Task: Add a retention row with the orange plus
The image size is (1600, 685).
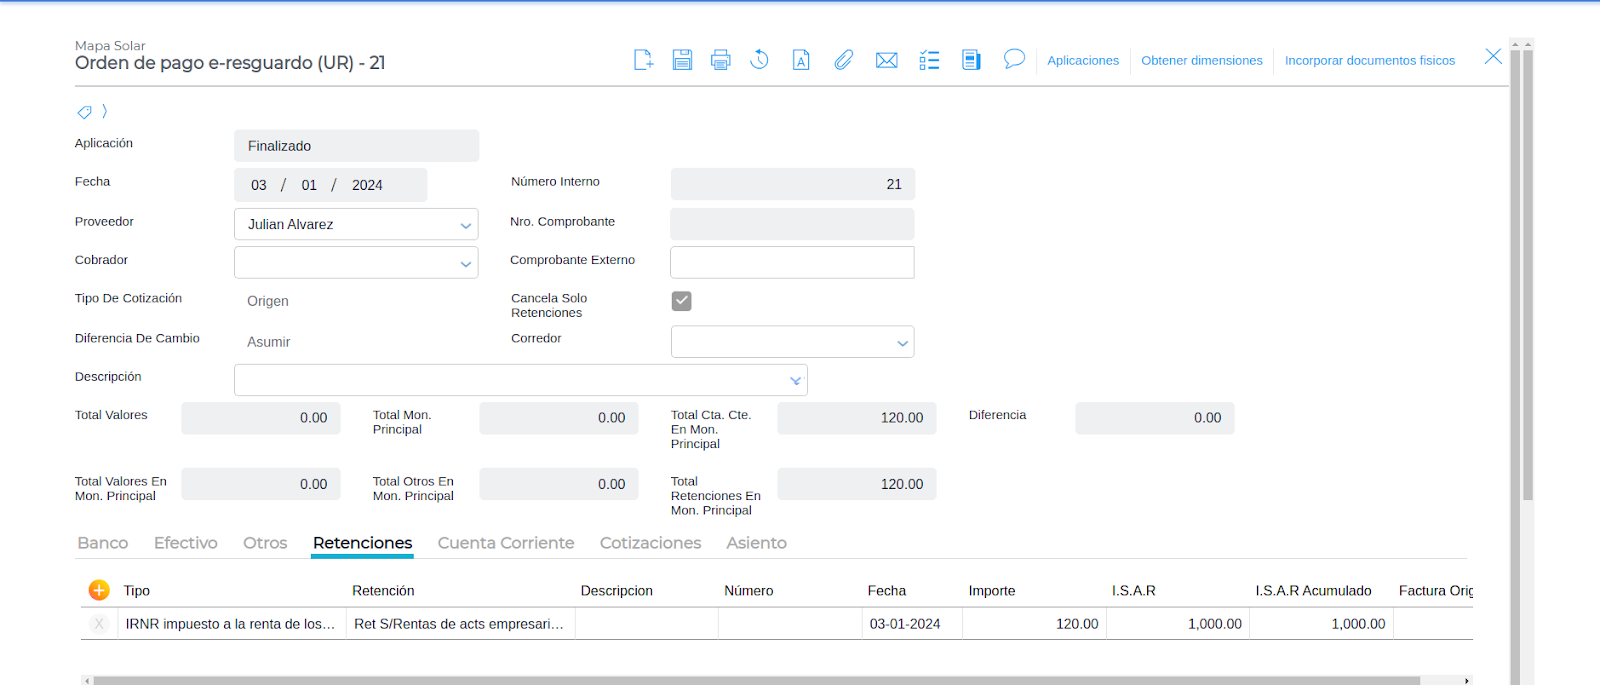Action: coord(99,590)
